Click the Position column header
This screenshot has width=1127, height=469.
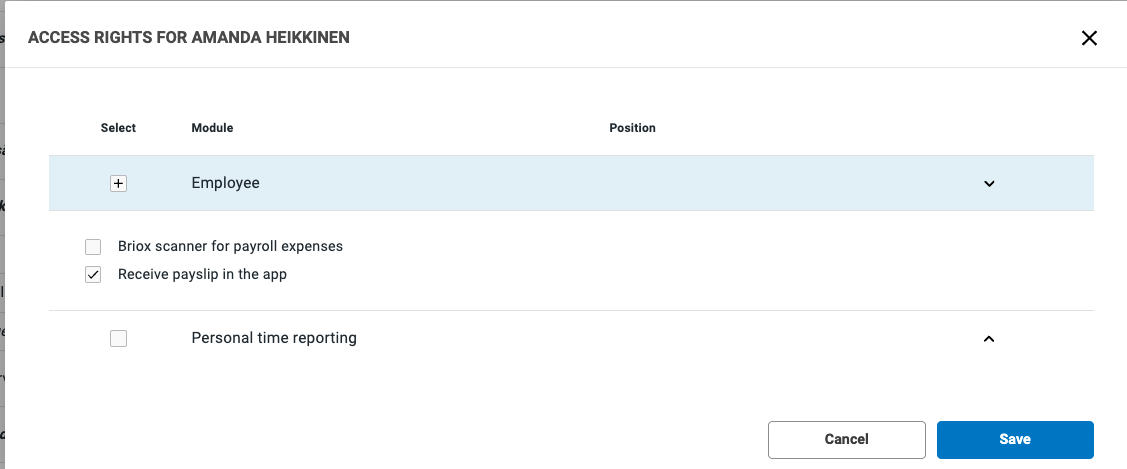(632, 128)
